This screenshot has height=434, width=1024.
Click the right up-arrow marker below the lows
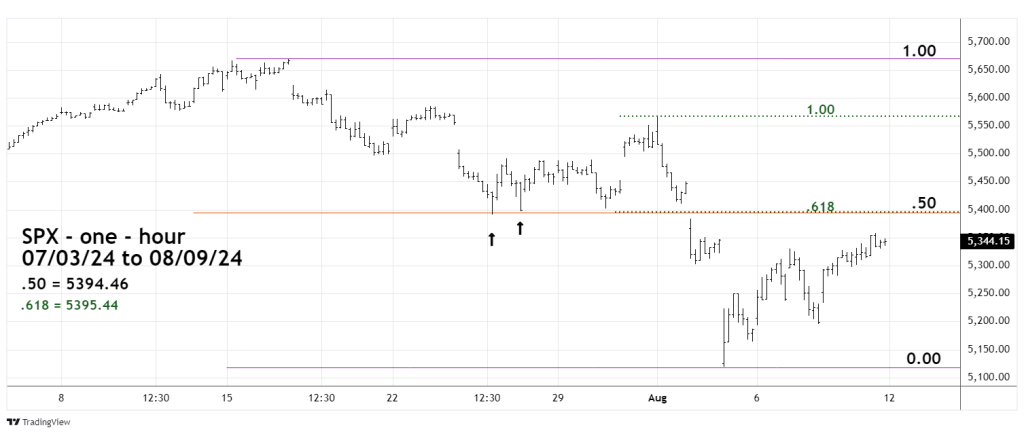(520, 228)
